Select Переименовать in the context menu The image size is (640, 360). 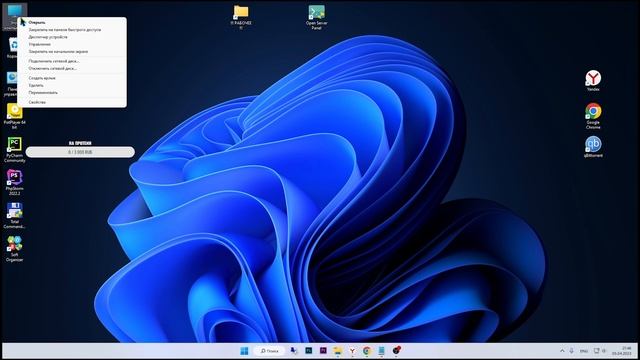(x=72, y=93)
